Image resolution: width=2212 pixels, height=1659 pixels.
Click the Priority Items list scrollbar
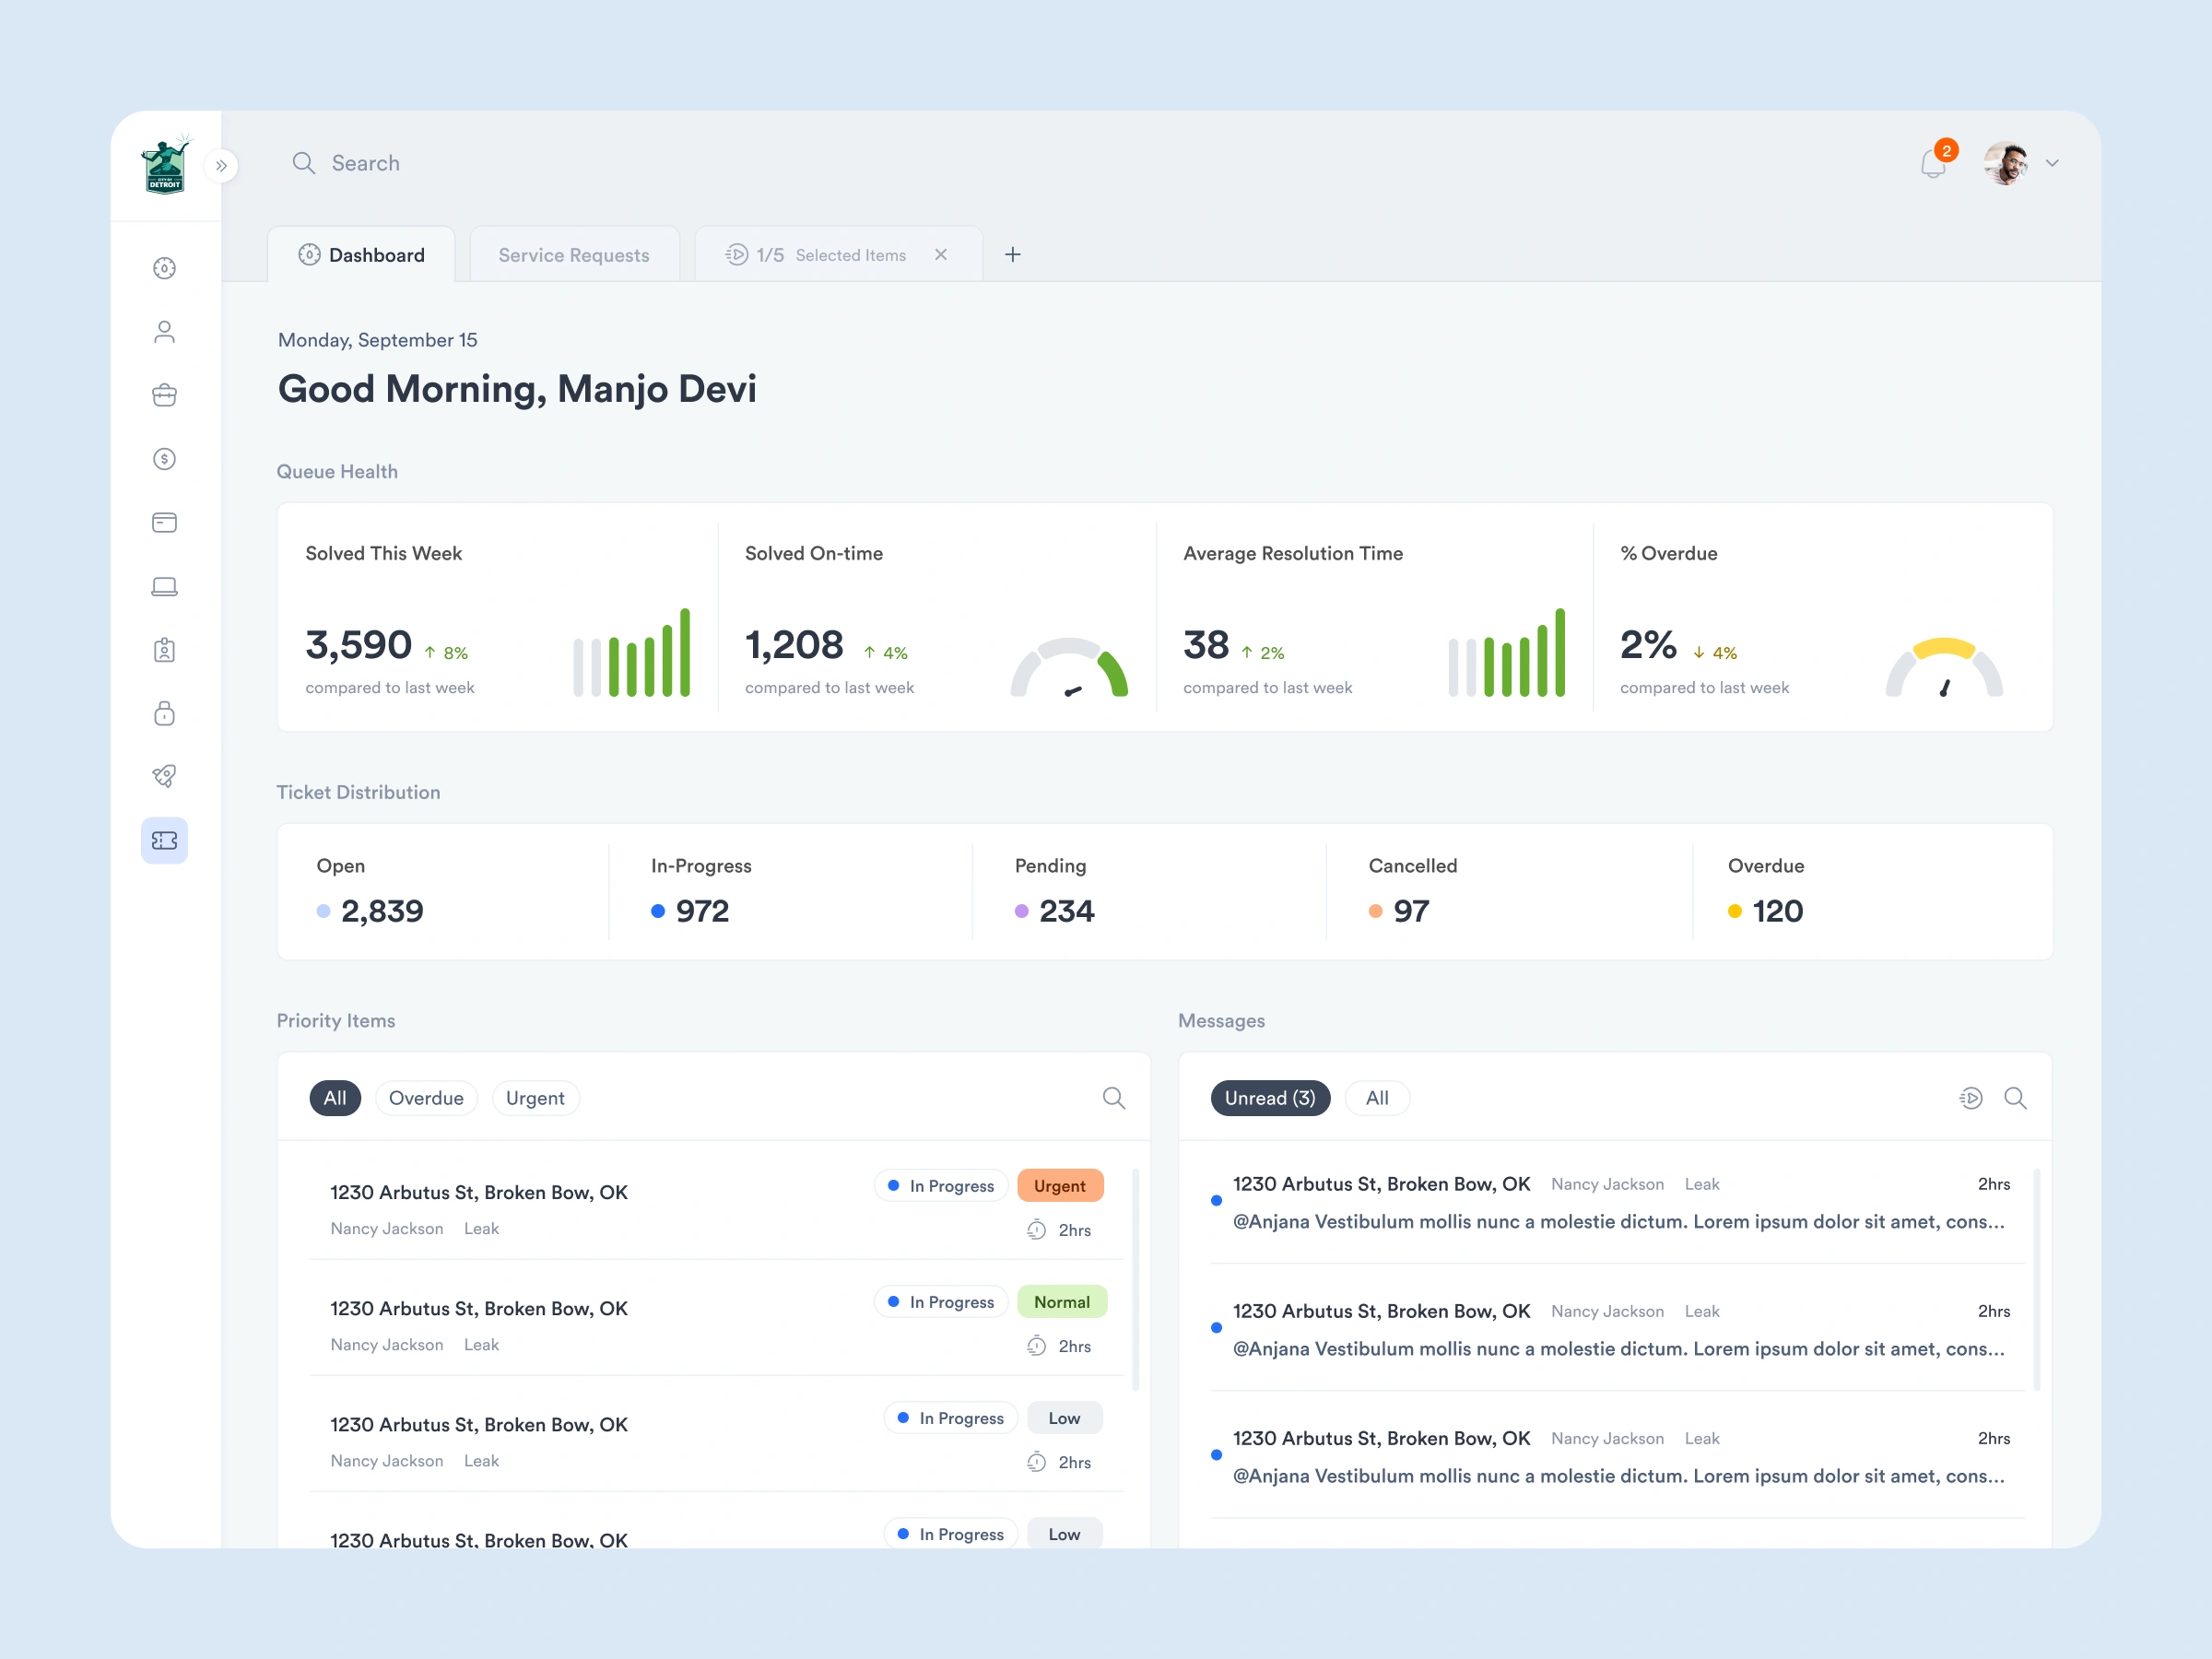(x=1135, y=1279)
